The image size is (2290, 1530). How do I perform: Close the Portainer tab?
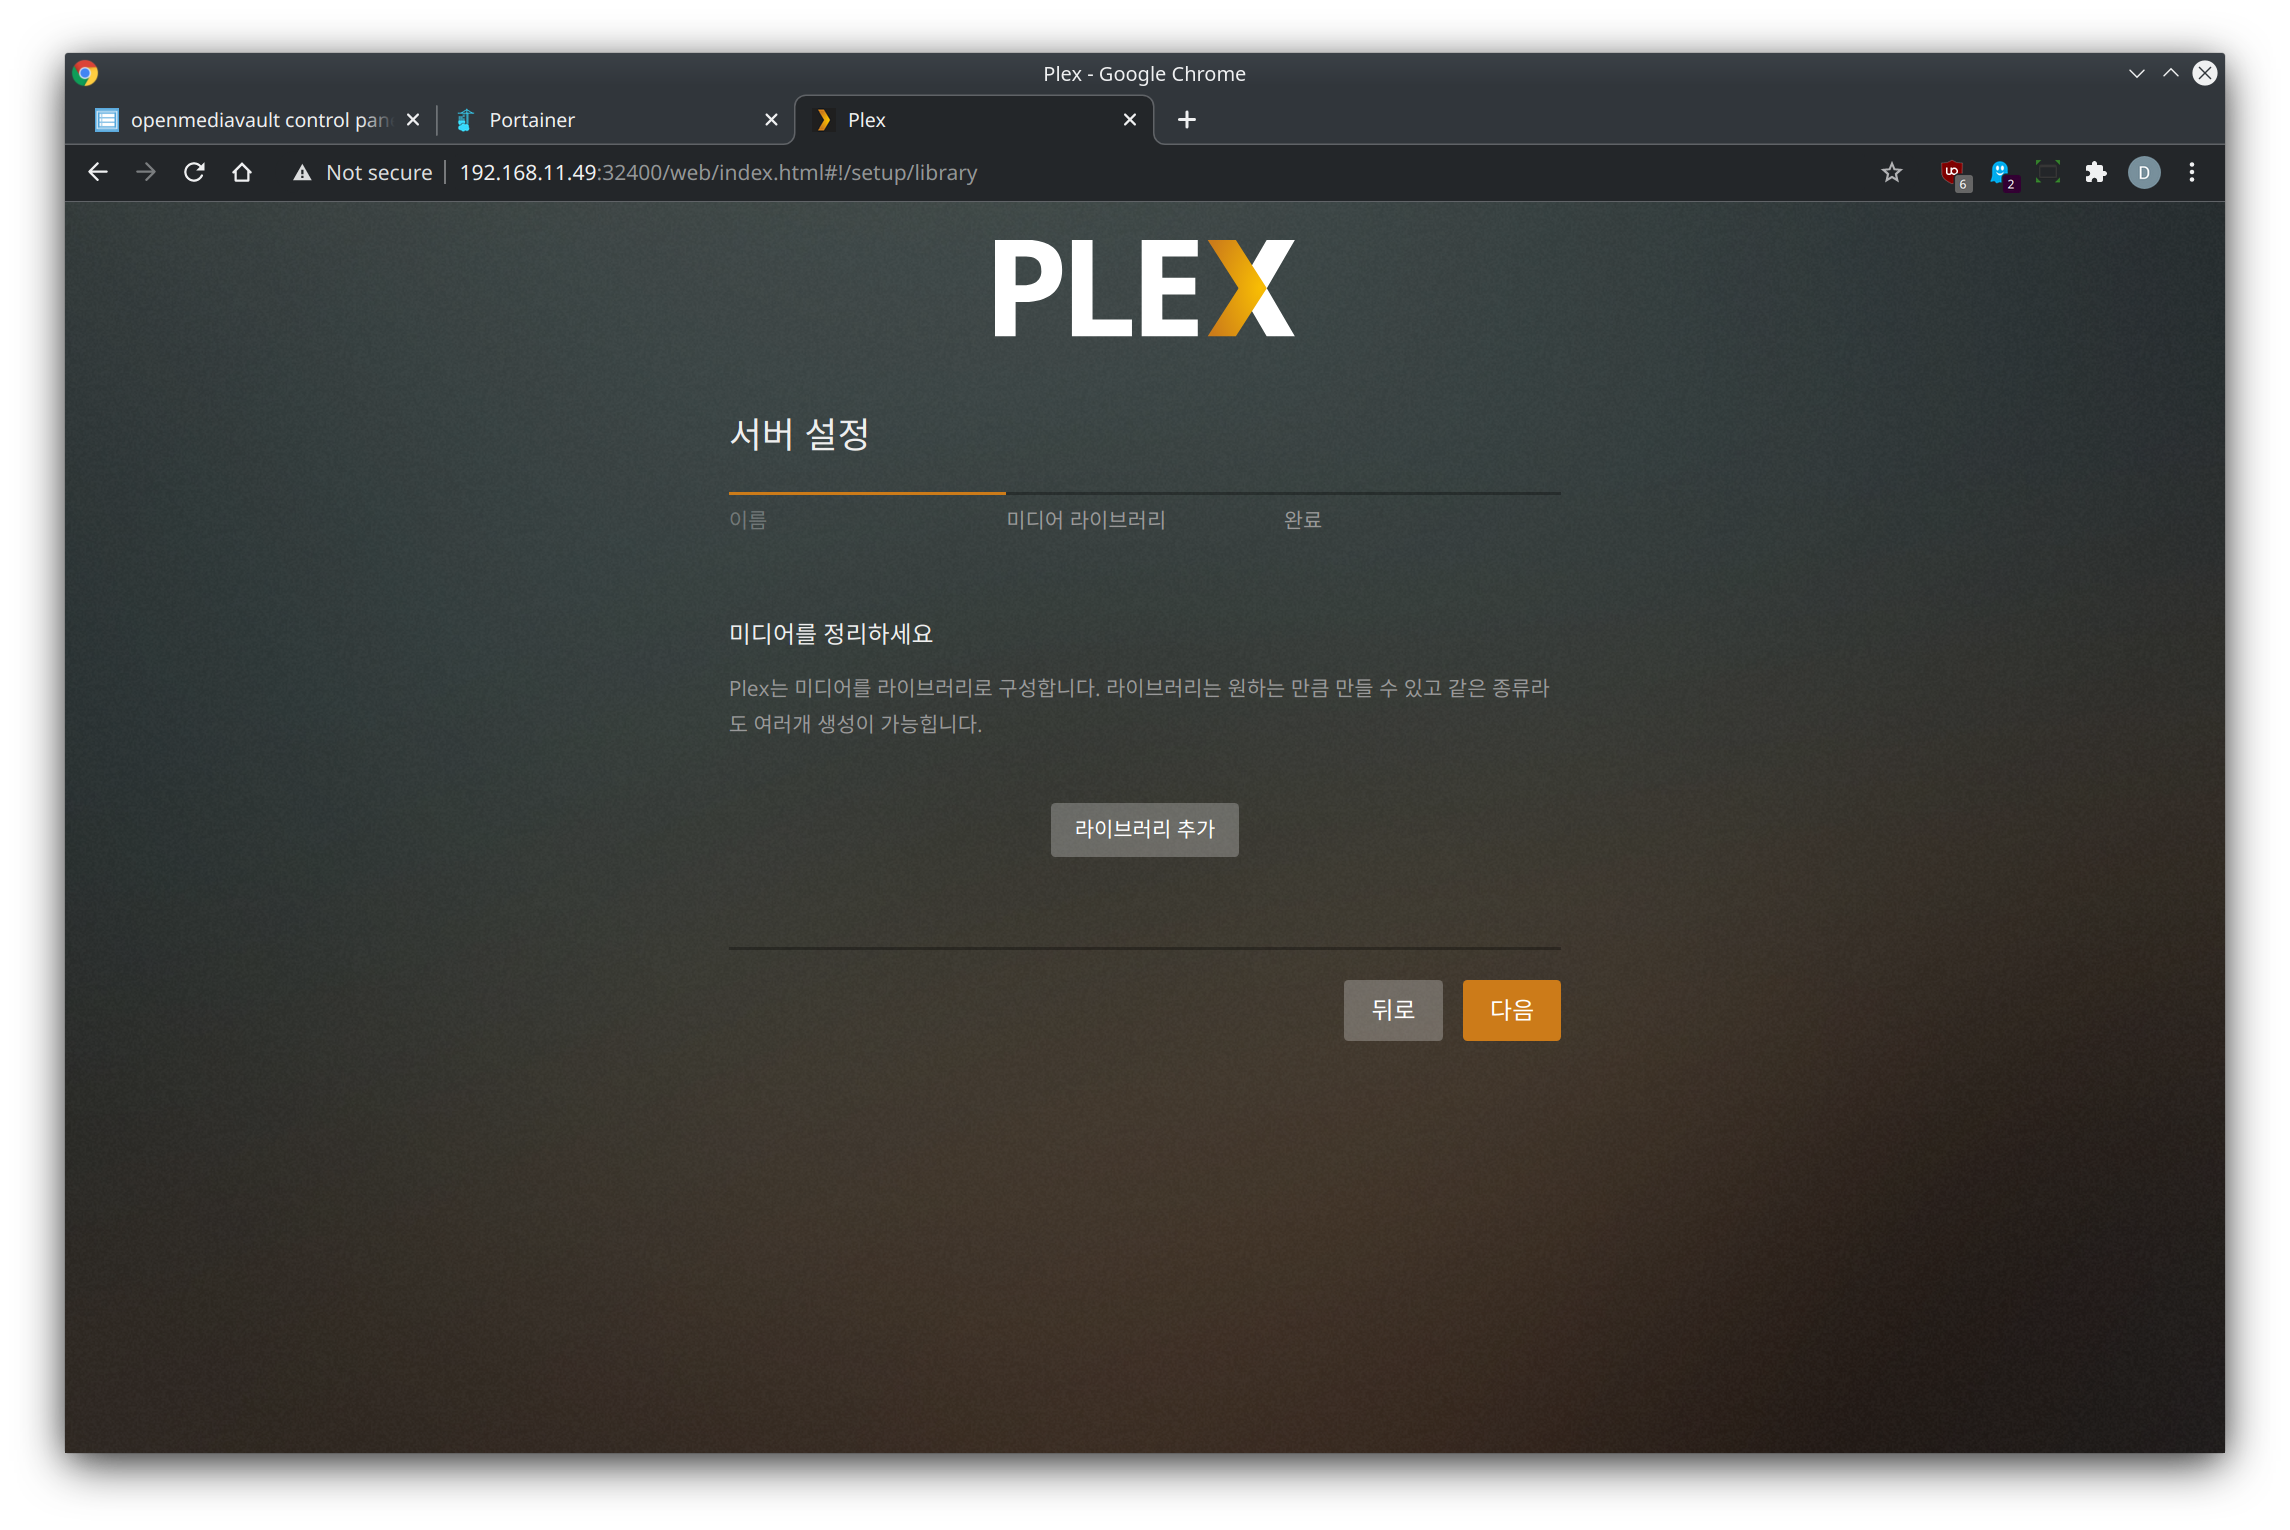[x=771, y=120]
